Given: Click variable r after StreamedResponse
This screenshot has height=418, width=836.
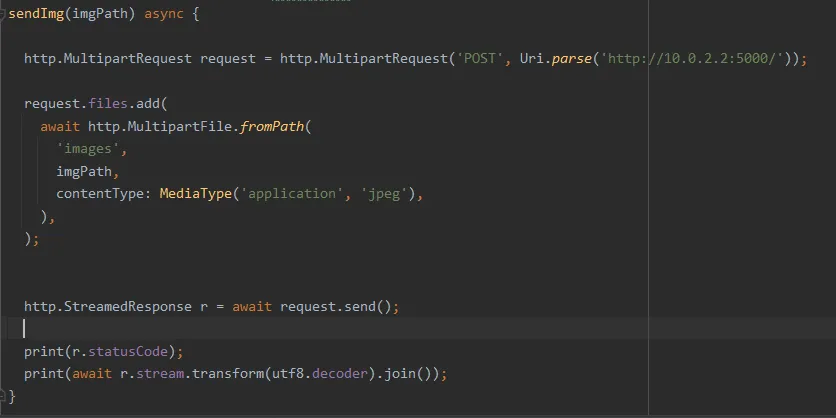Looking at the screenshot, I should point(204,308).
